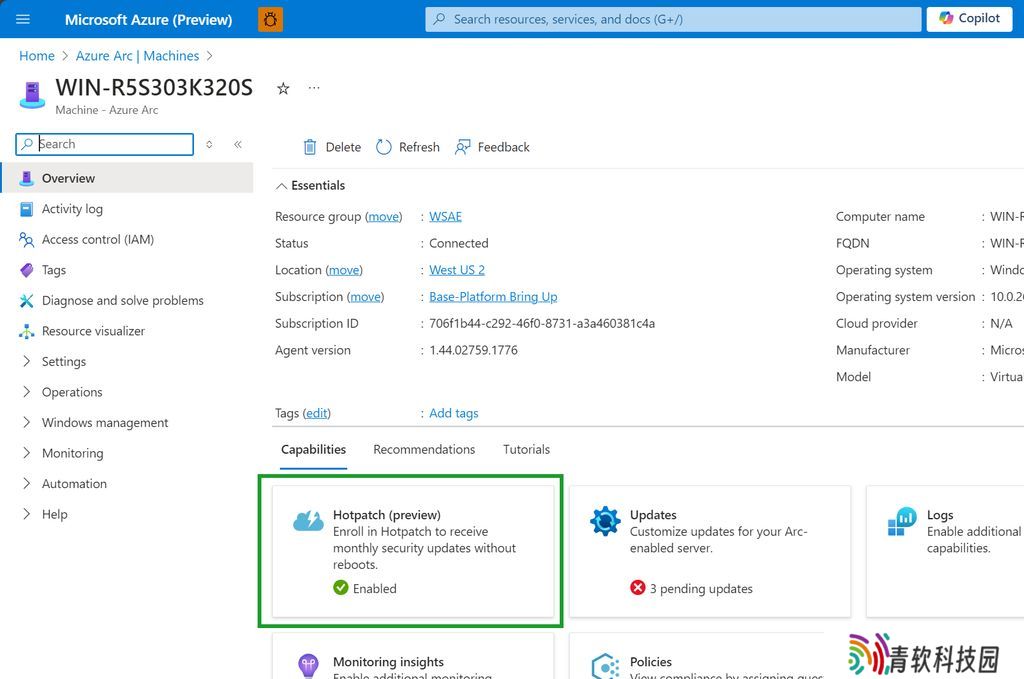Viewport: 1024px width, 679px height.
Task: Click the Updates gear icon
Action: coord(605,521)
